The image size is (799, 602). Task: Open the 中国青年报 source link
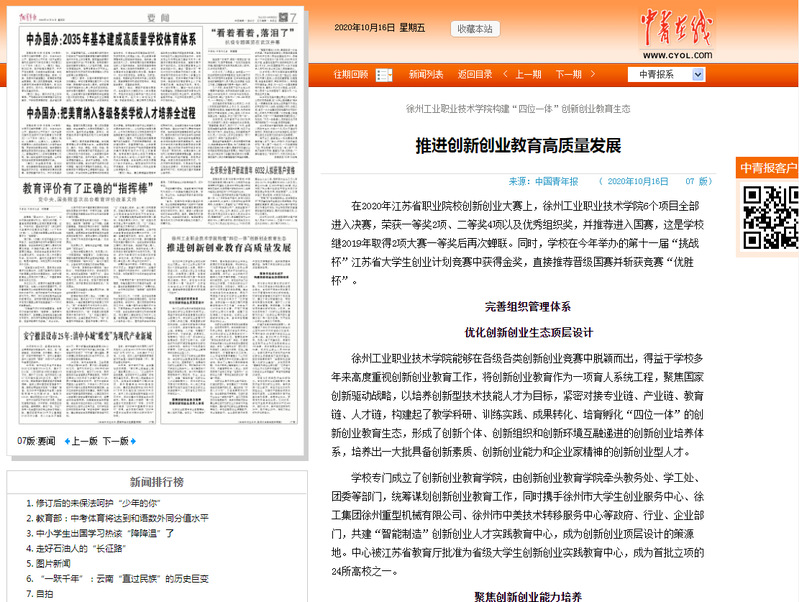tap(557, 182)
